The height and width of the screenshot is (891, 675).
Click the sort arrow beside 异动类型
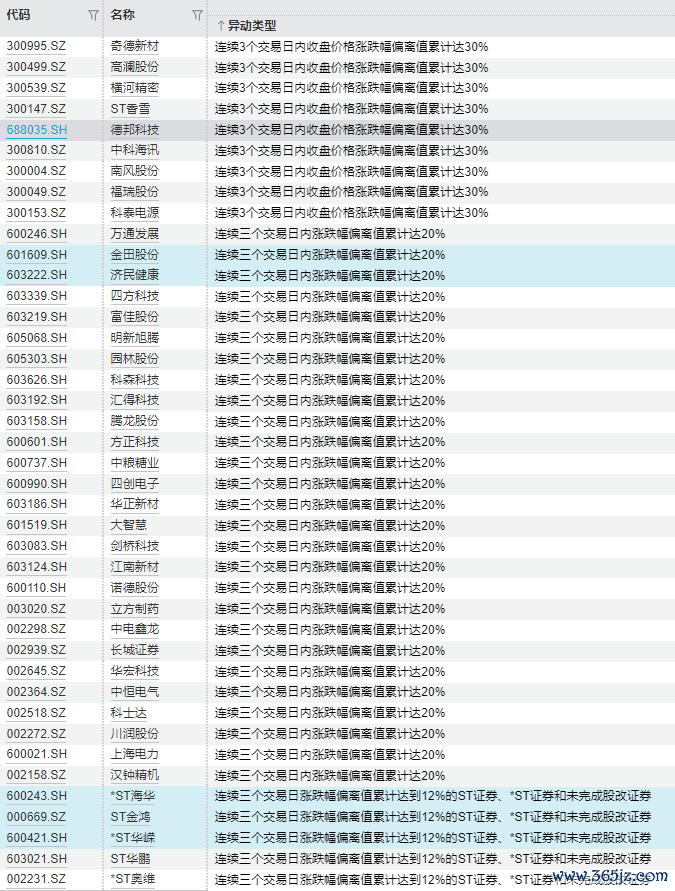tap(220, 25)
